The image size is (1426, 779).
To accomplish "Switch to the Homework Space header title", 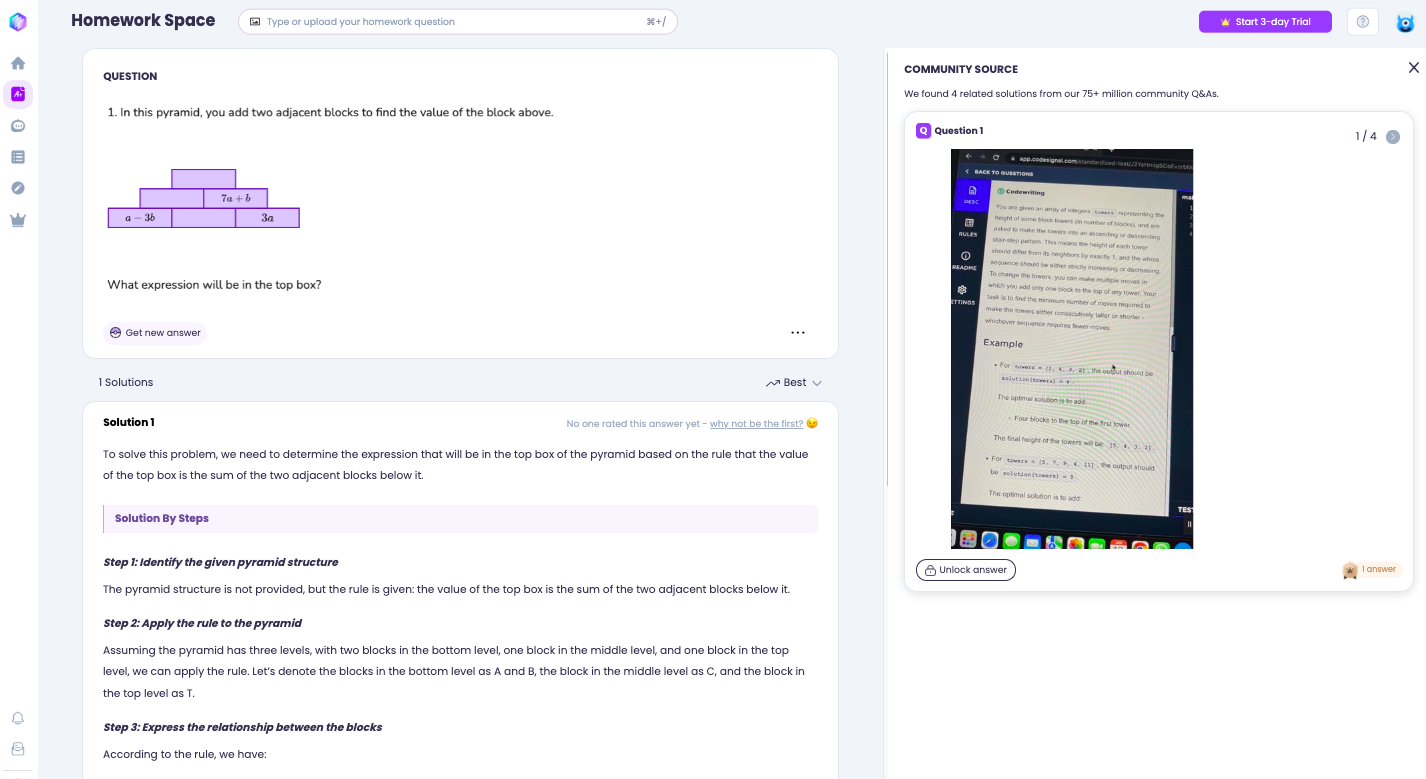I will pos(143,20).
